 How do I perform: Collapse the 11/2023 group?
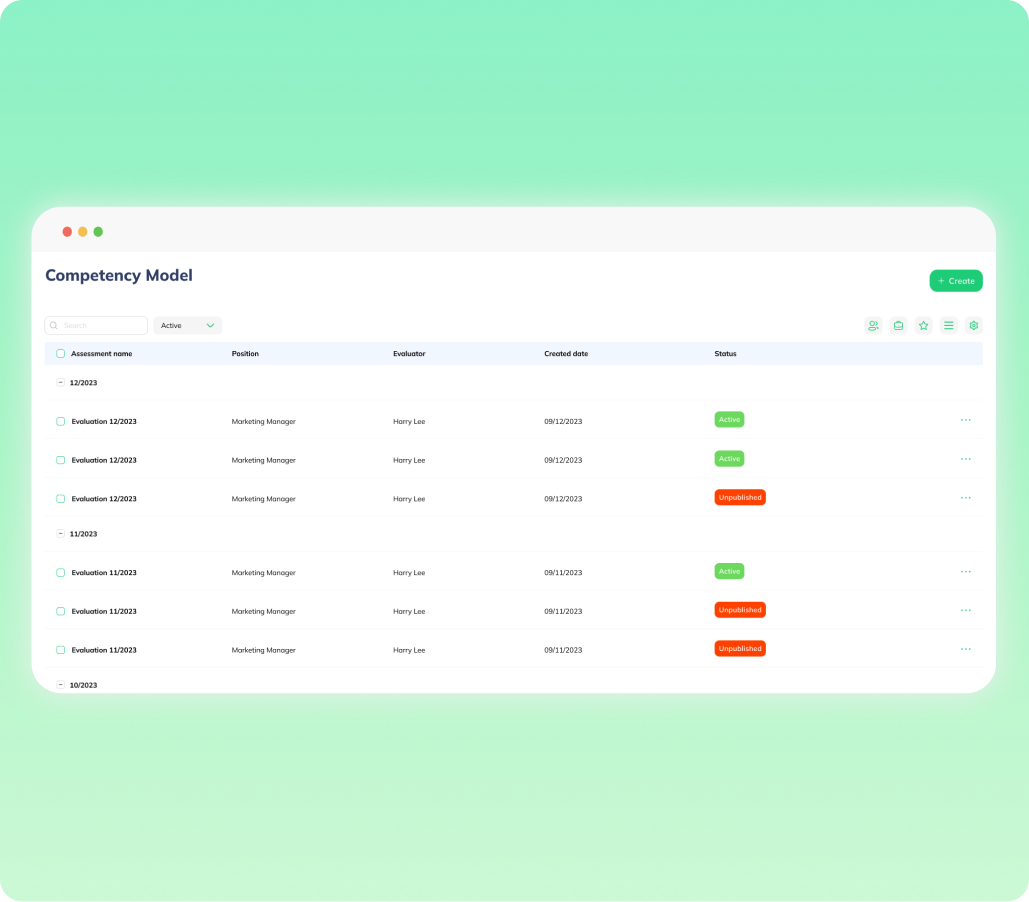[x=61, y=534]
